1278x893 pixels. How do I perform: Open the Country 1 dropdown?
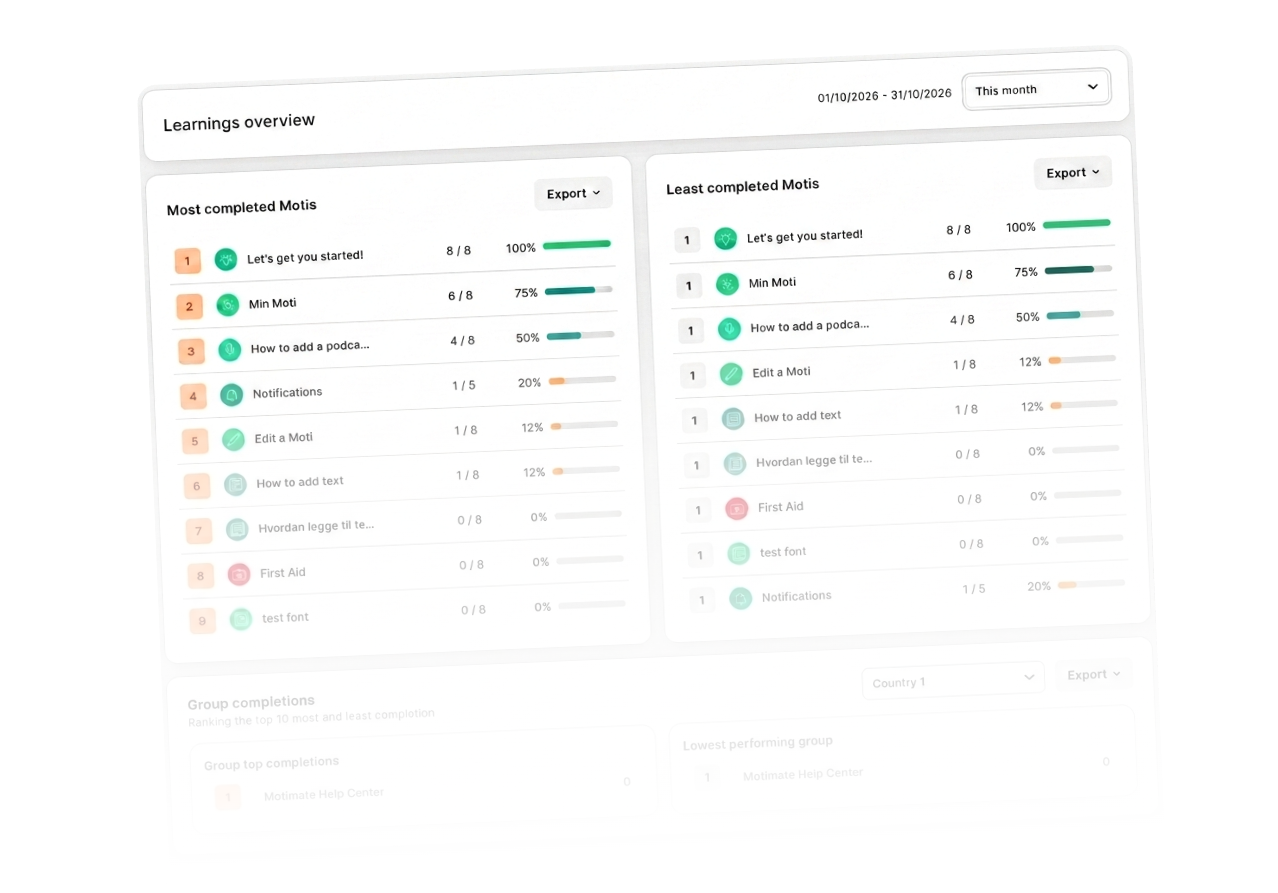coord(953,681)
